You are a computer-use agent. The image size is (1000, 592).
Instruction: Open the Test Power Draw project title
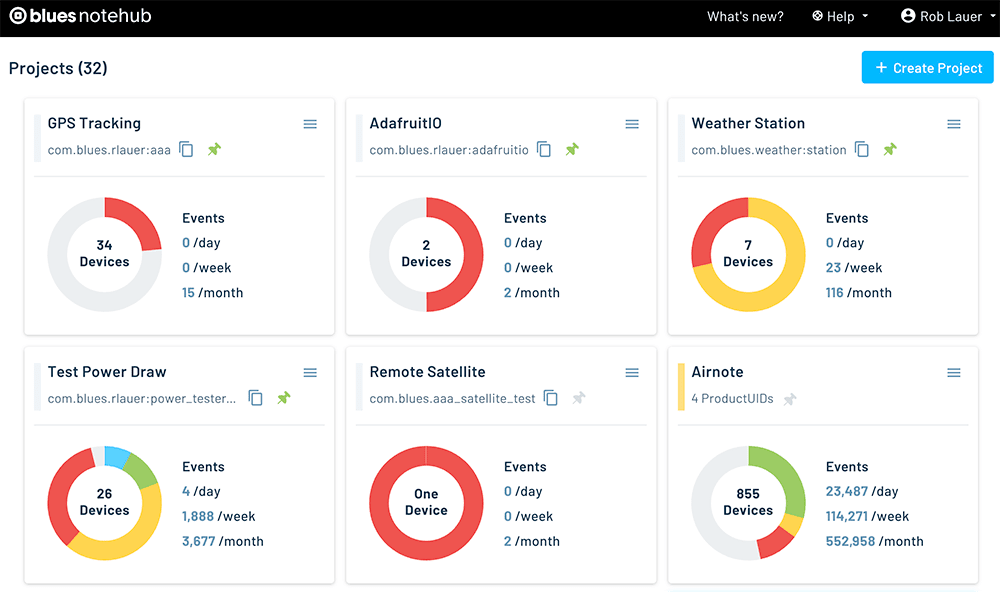pyautogui.click(x=107, y=372)
